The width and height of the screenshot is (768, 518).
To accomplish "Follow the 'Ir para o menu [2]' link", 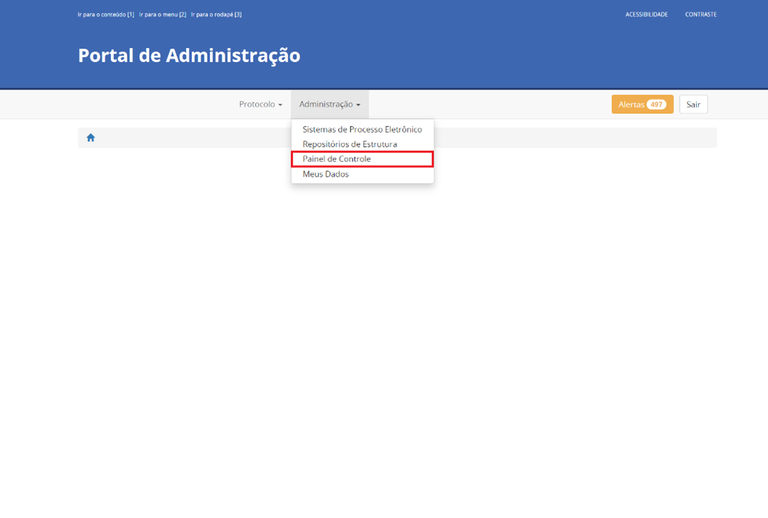I will (163, 14).
